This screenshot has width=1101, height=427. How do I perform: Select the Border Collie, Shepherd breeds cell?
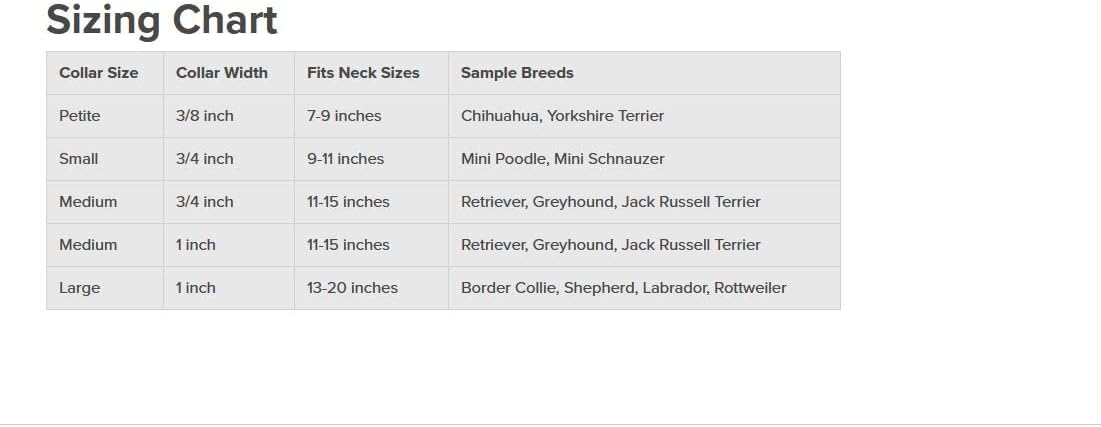[x=623, y=288]
